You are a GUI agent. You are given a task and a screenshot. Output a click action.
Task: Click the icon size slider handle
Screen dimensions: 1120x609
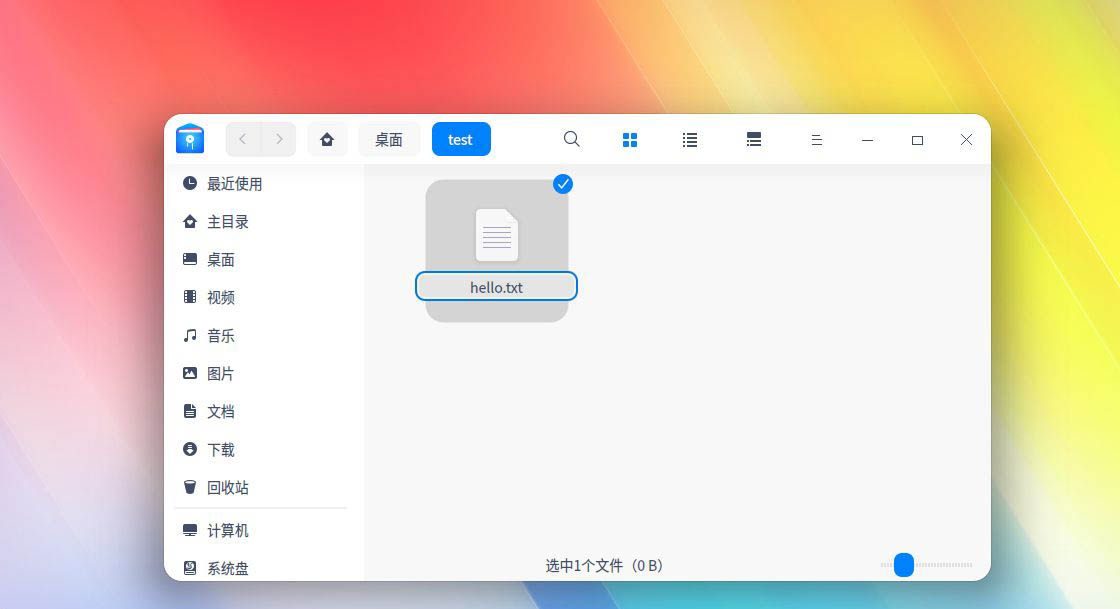coord(904,565)
